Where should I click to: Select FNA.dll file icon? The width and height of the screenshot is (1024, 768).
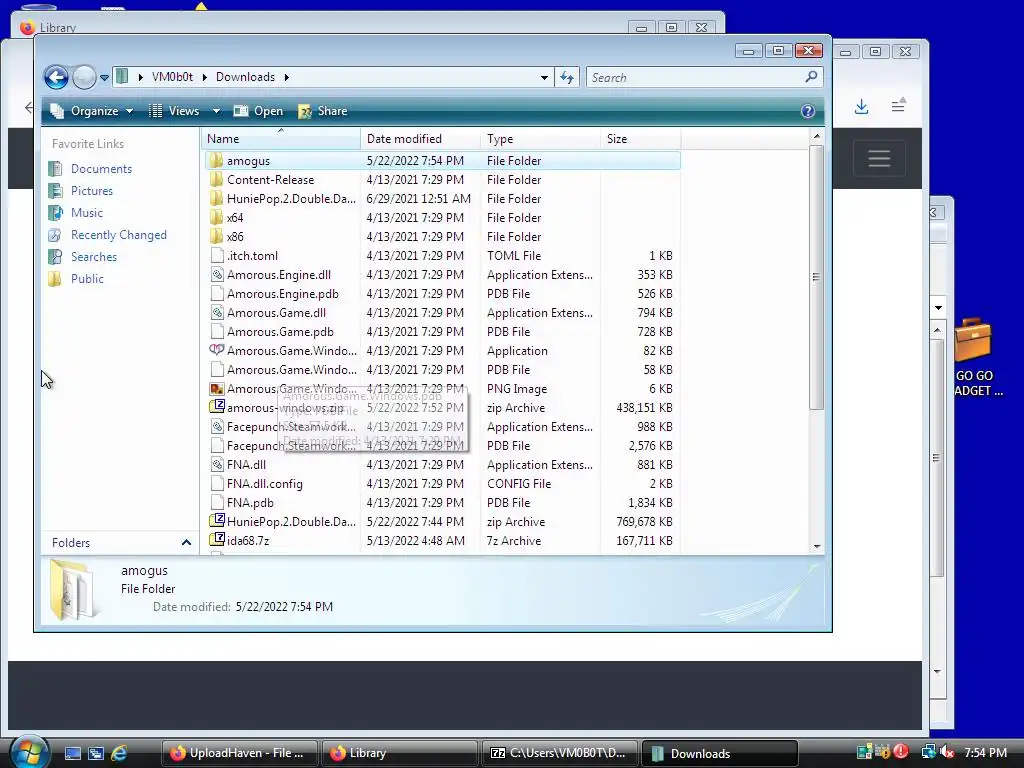(217, 464)
